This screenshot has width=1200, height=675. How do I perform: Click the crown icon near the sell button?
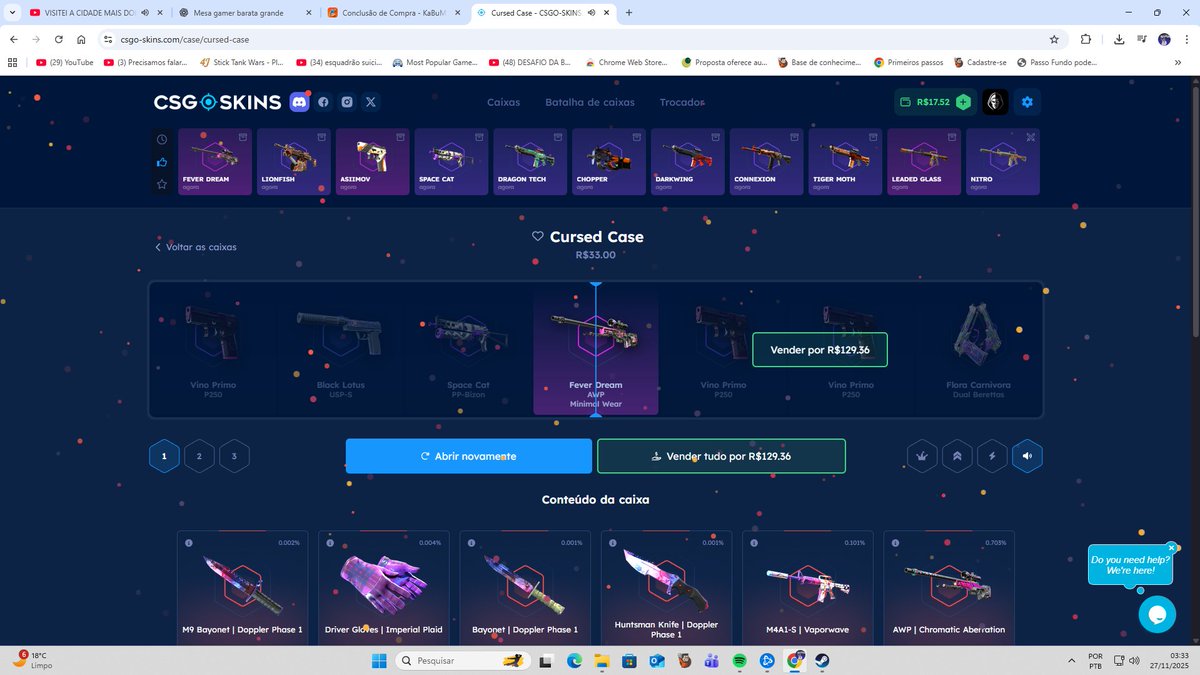click(921, 455)
